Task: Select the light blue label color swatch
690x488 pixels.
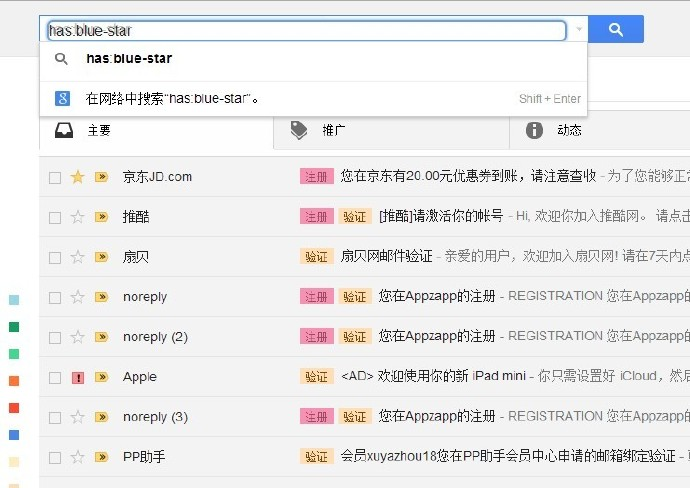Action: (x=14, y=300)
